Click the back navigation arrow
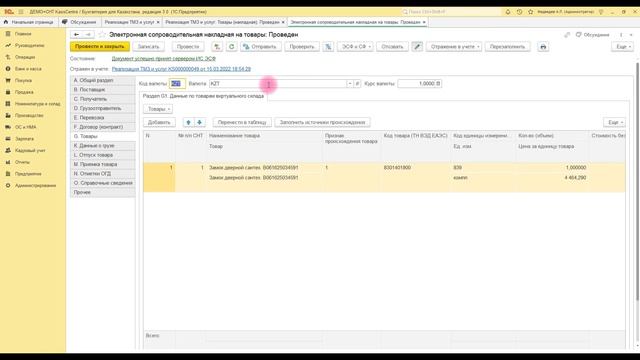This screenshot has height=360, width=640. point(76,35)
